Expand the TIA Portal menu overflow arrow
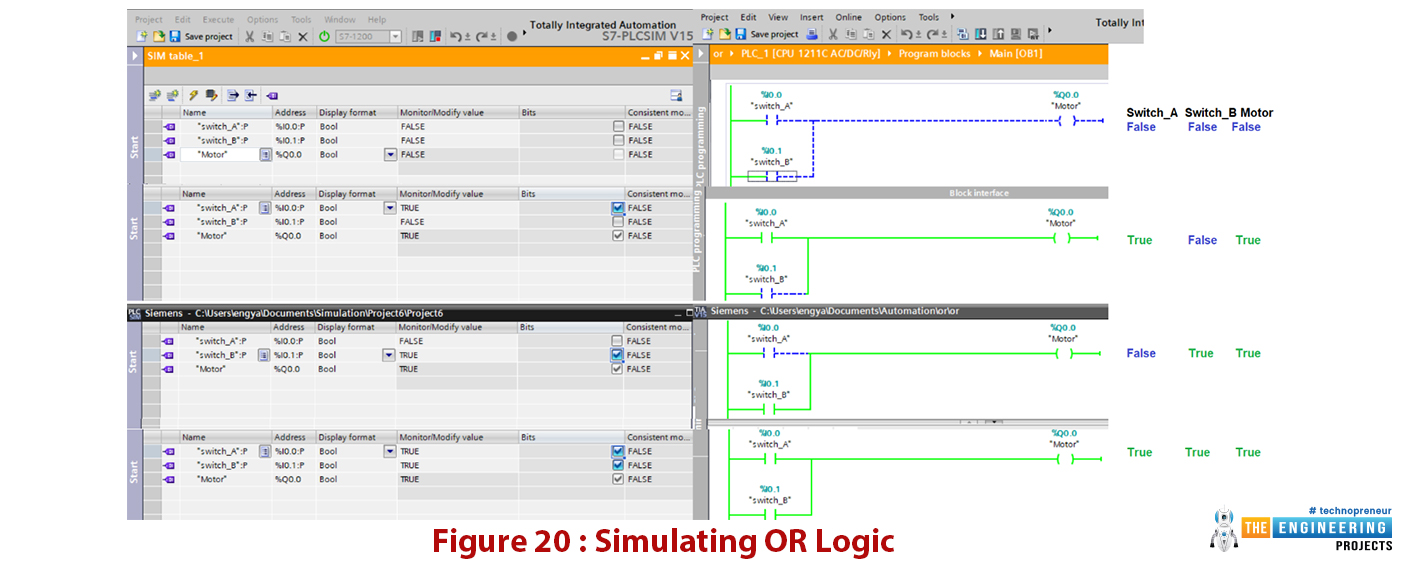The height and width of the screenshot is (570, 1428). click(952, 17)
